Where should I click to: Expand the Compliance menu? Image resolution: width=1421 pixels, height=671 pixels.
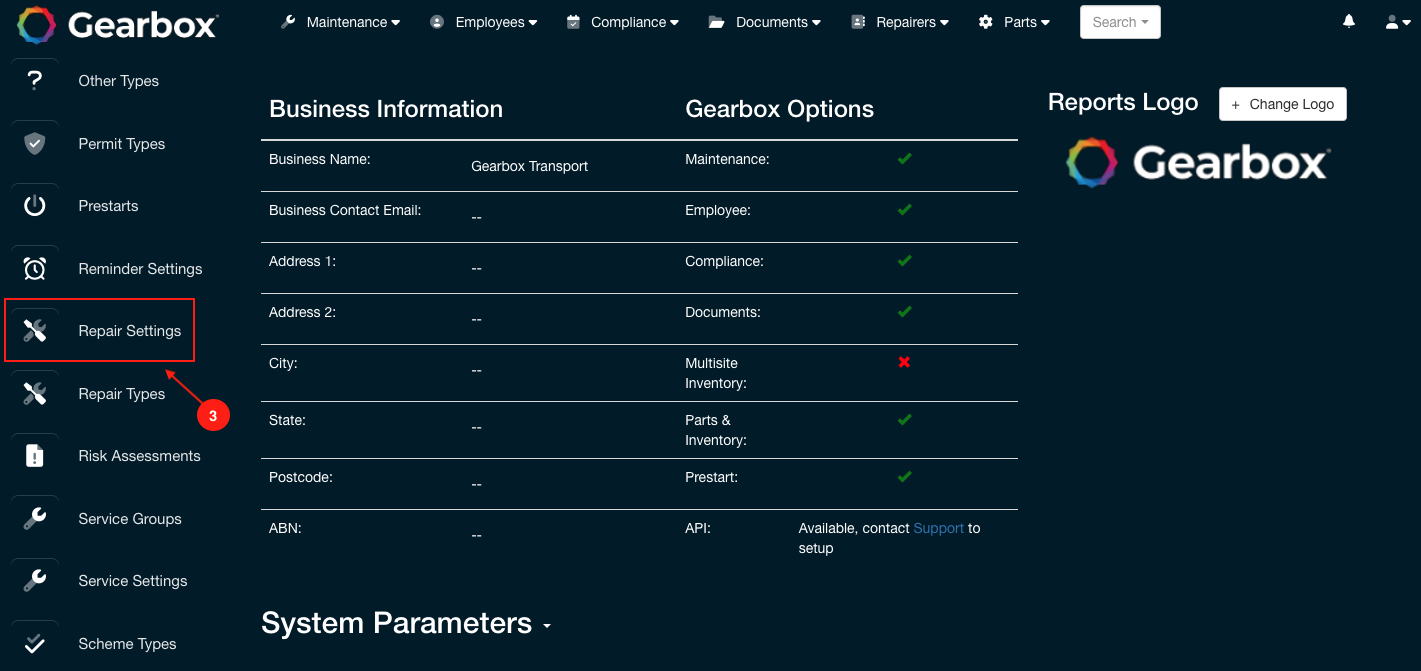click(622, 22)
